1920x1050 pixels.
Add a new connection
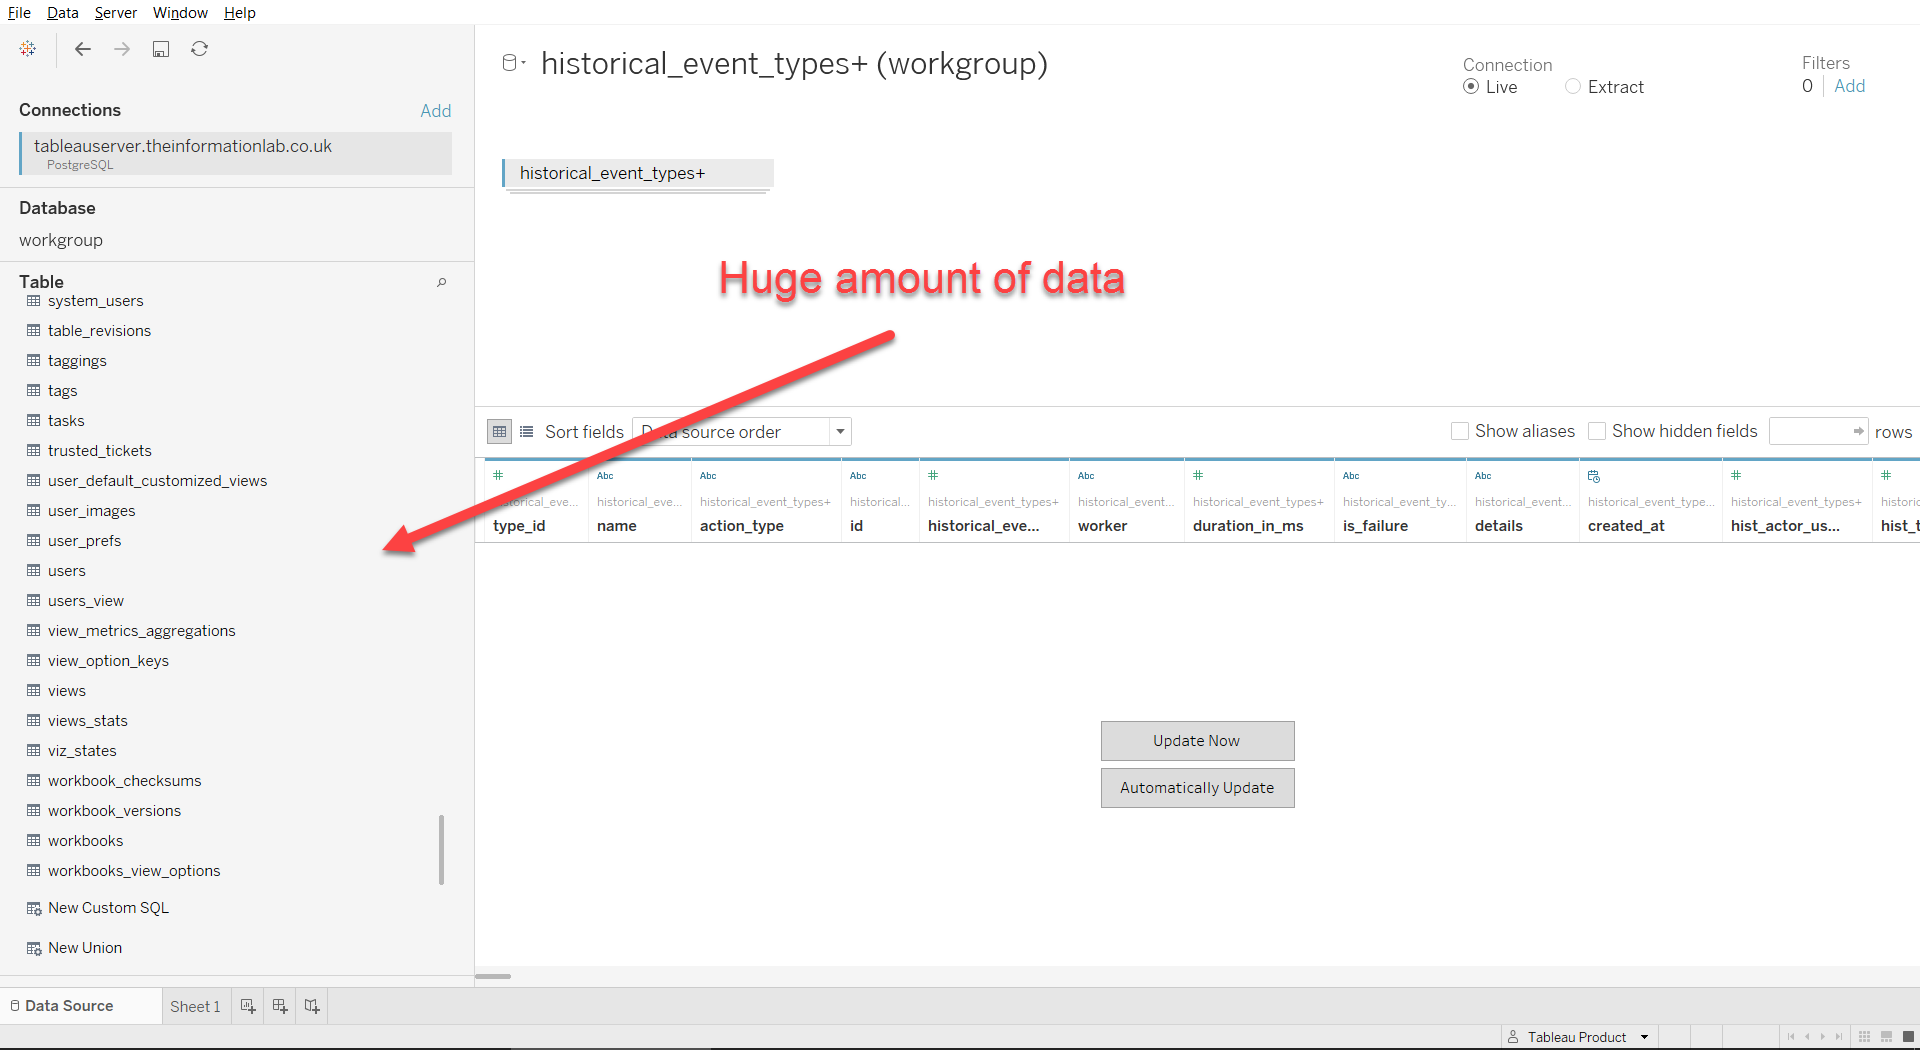click(436, 110)
